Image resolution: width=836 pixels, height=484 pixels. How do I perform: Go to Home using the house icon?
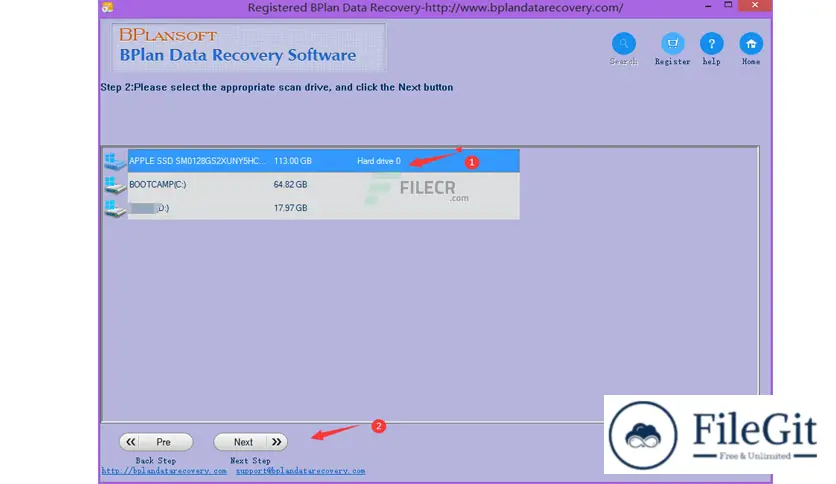point(751,44)
